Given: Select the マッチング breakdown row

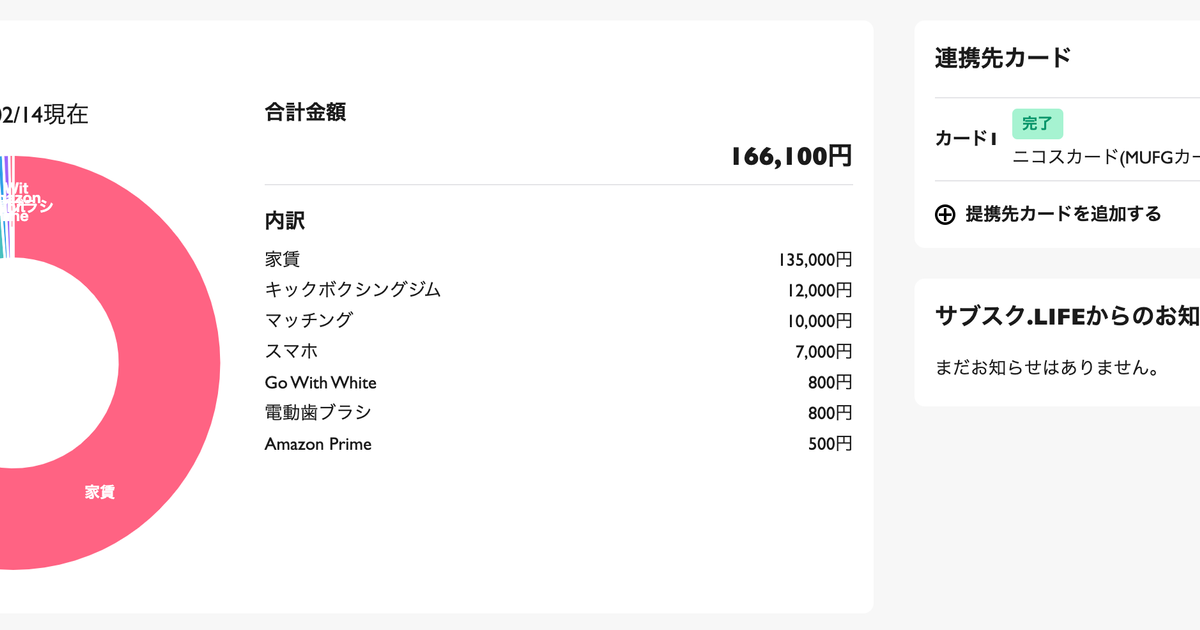Looking at the screenshot, I should coord(558,321).
